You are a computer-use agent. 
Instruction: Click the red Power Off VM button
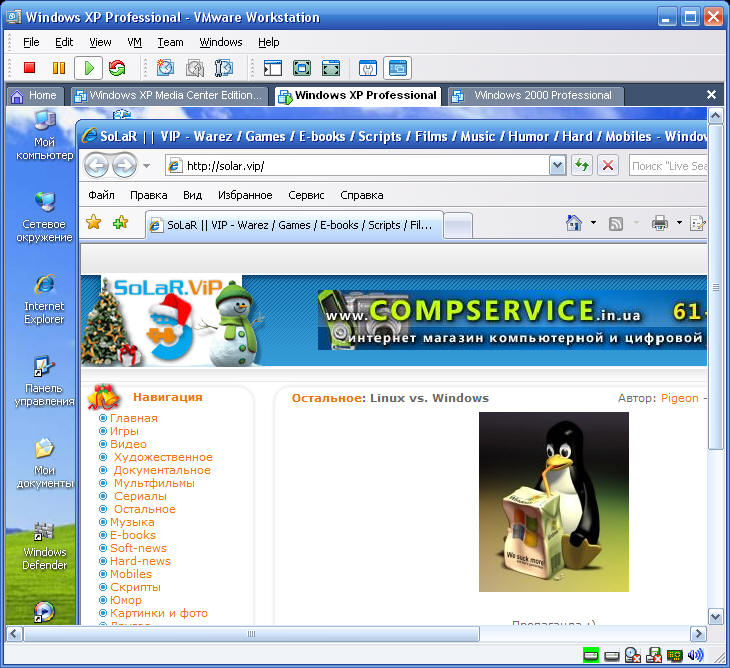point(29,68)
